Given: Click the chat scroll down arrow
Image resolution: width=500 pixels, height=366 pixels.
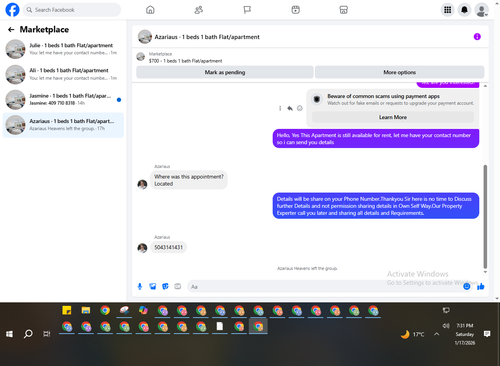Looking at the screenshot, I should 485,272.
